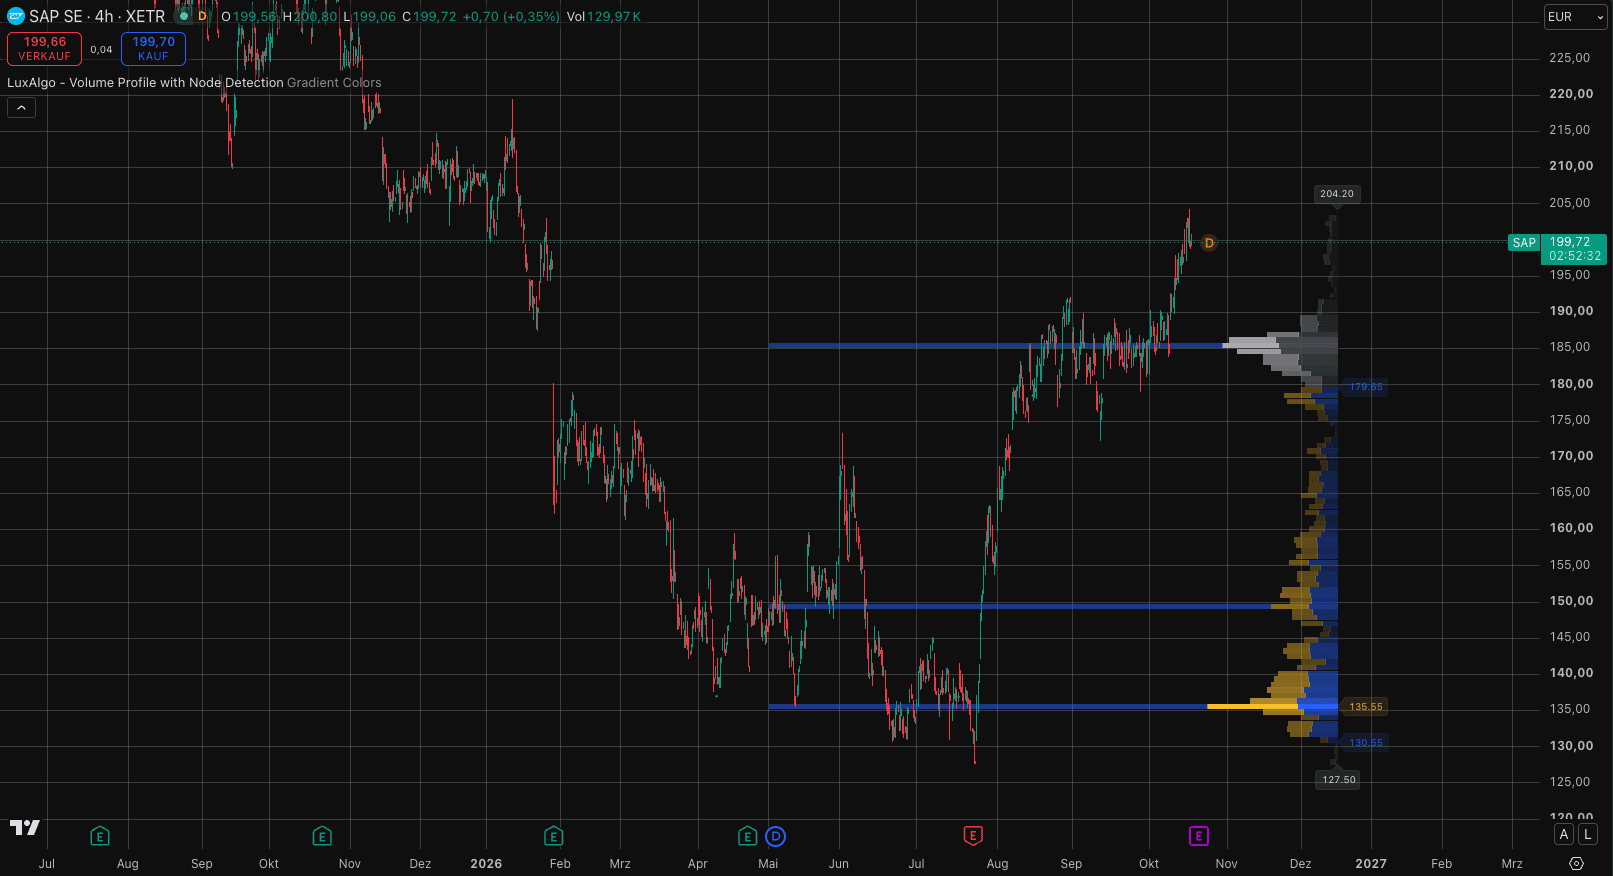Screen dimensions: 1613x876
Task: Click the 2026 year label on the time axis
Action: tap(486, 864)
